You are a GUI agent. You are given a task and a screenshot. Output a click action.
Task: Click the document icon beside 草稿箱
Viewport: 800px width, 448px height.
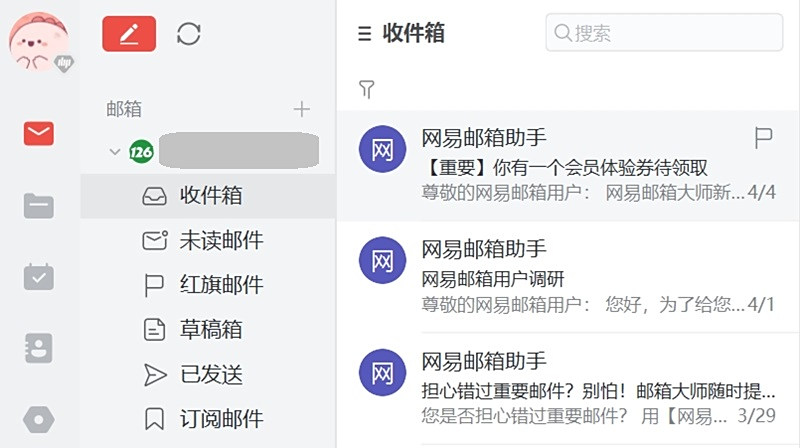(x=154, y=330)
